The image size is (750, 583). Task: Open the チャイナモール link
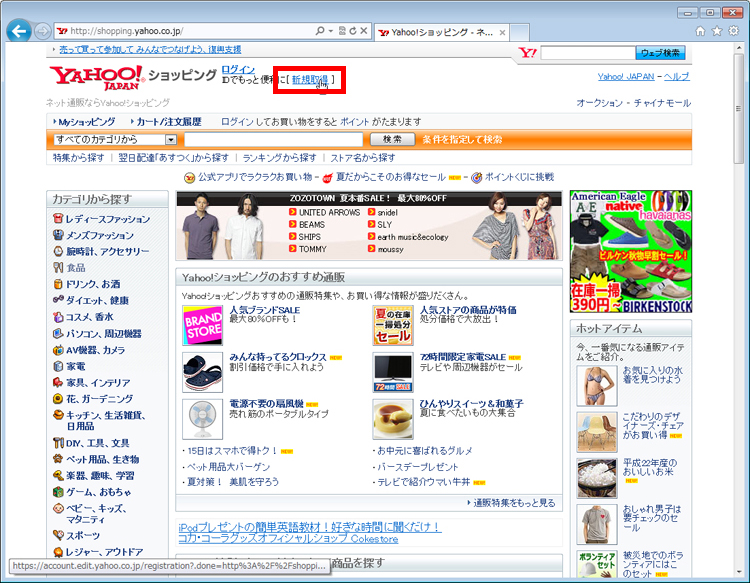(x=662, y=103)
